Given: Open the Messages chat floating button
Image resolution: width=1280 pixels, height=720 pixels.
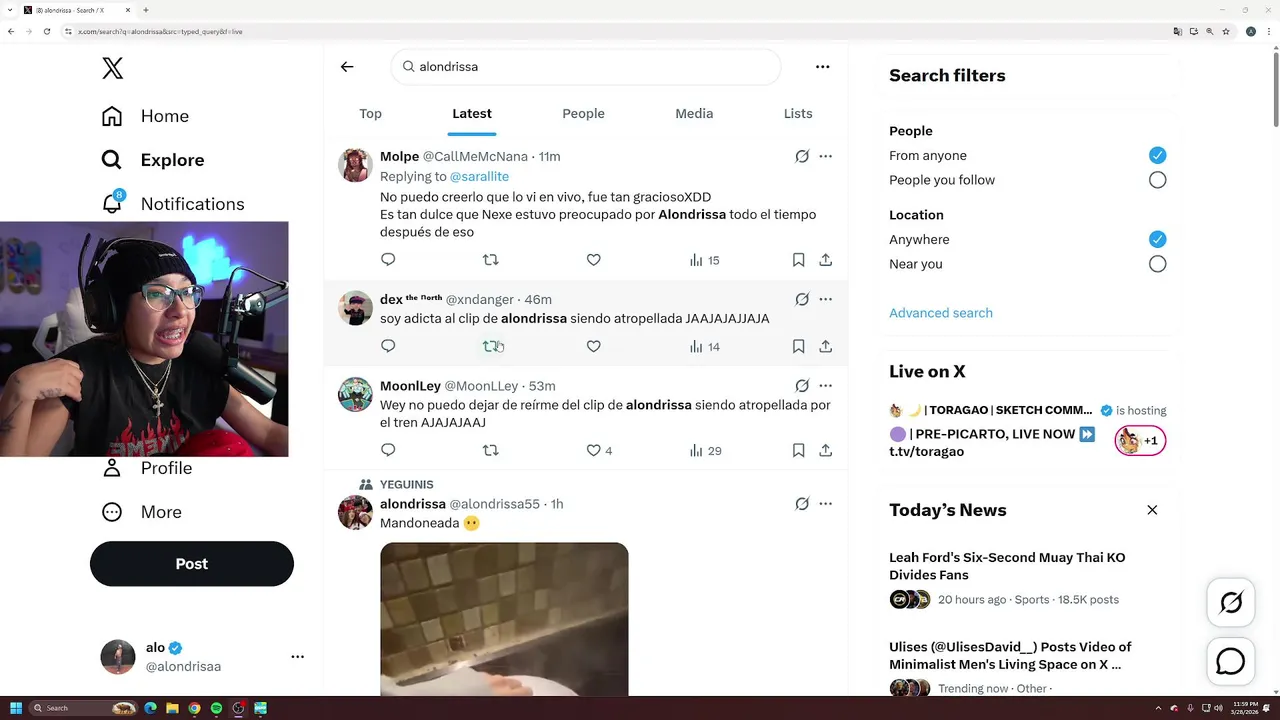Looking at the screenshot, I should coord(1231,662).
